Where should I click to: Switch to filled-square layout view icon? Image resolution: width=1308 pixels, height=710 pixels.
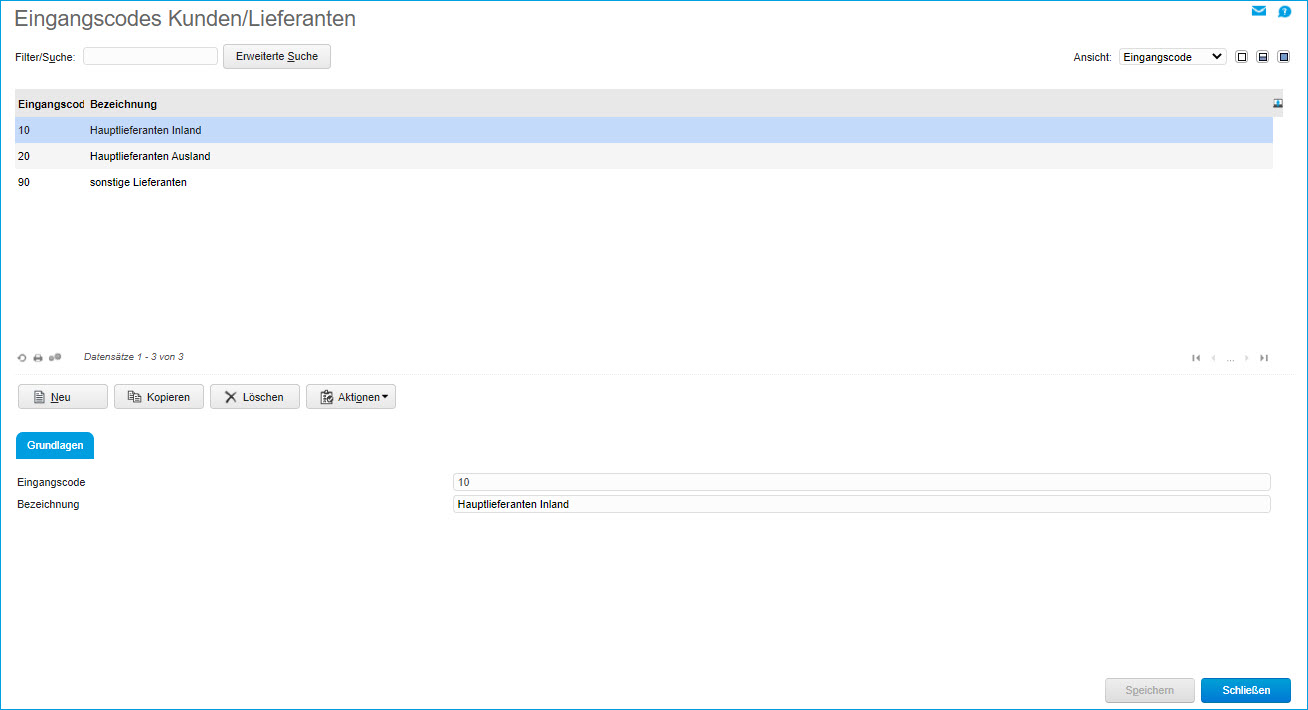[x=1284, y=57]
